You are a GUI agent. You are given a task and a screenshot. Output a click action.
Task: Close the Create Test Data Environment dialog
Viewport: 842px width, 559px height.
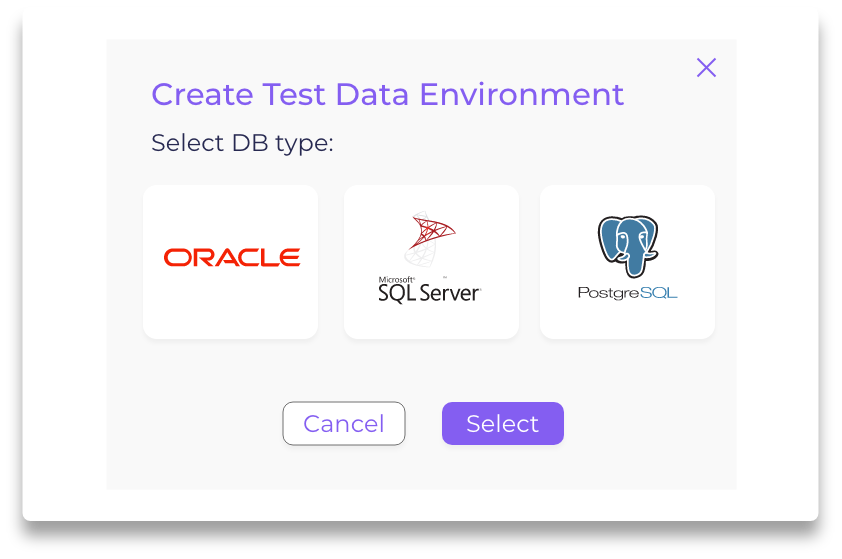[x=706, y=68]
